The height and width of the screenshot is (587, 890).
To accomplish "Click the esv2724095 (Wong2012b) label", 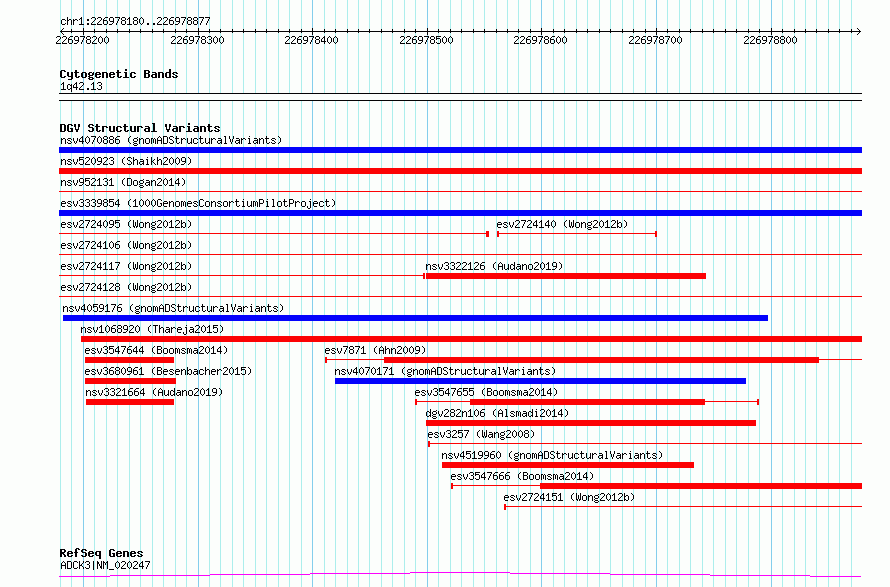I will (x=126, y=224).
